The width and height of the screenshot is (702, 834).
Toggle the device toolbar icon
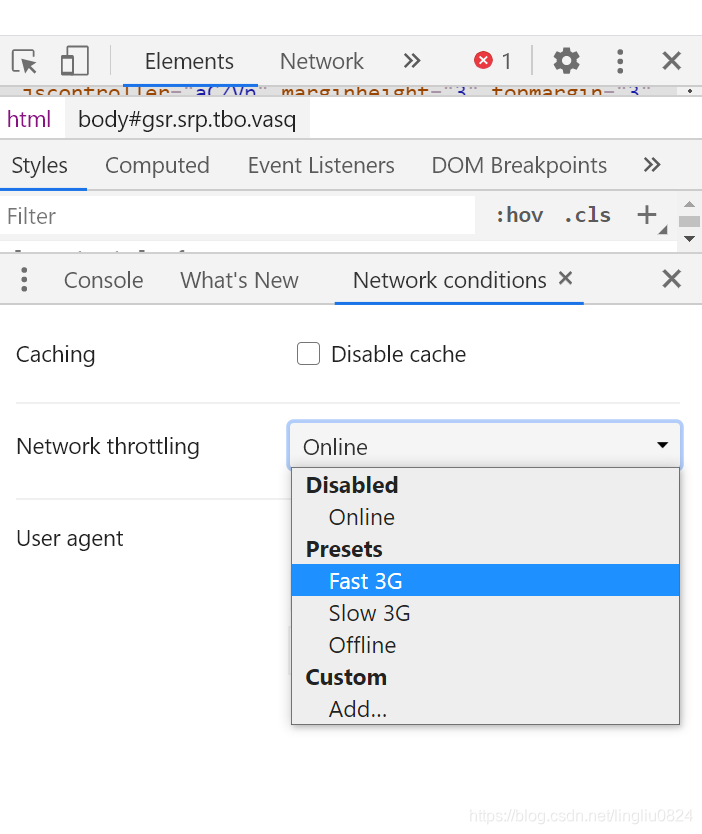(x=74, y=61)
